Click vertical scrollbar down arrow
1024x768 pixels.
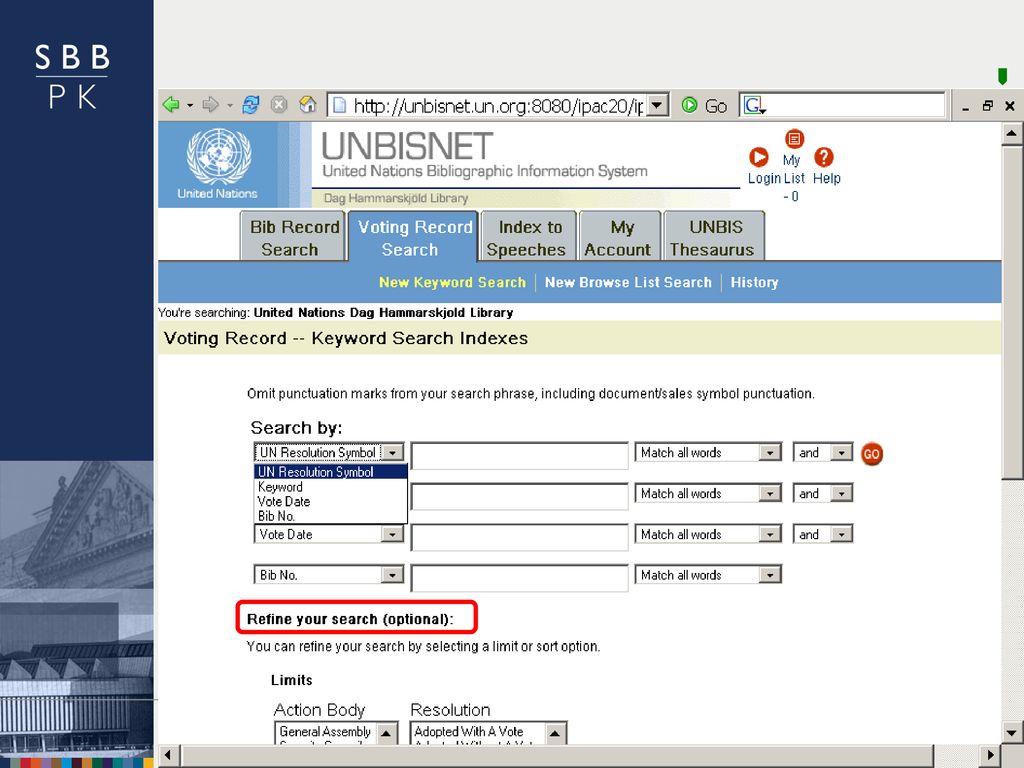1012,732
